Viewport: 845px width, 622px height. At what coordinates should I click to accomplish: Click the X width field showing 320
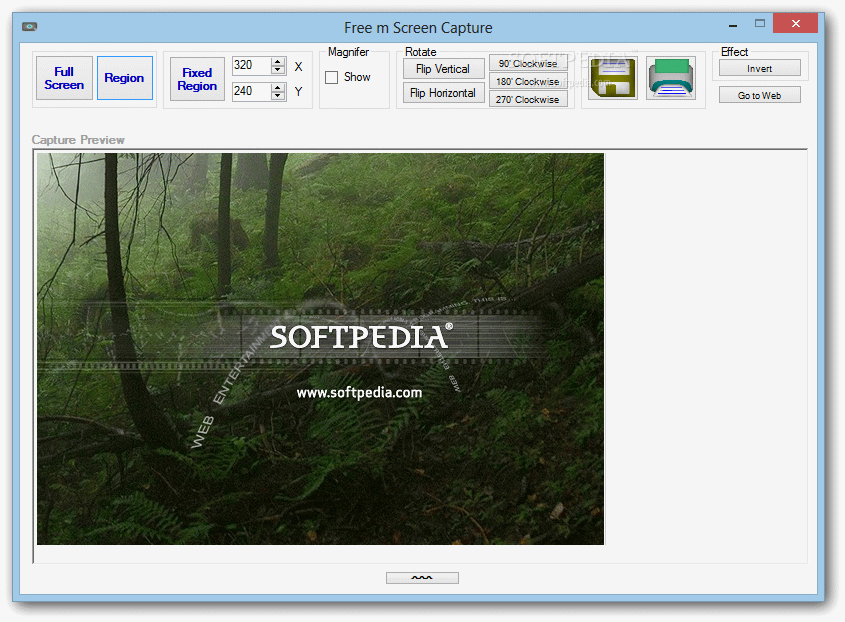[x=252, y=65]
